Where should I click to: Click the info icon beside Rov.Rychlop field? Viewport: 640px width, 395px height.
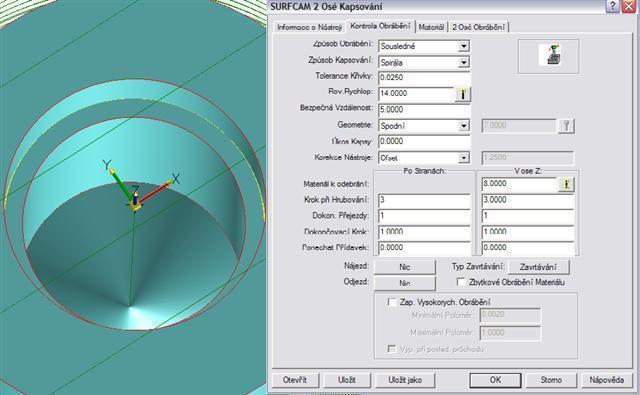(462, 94)
